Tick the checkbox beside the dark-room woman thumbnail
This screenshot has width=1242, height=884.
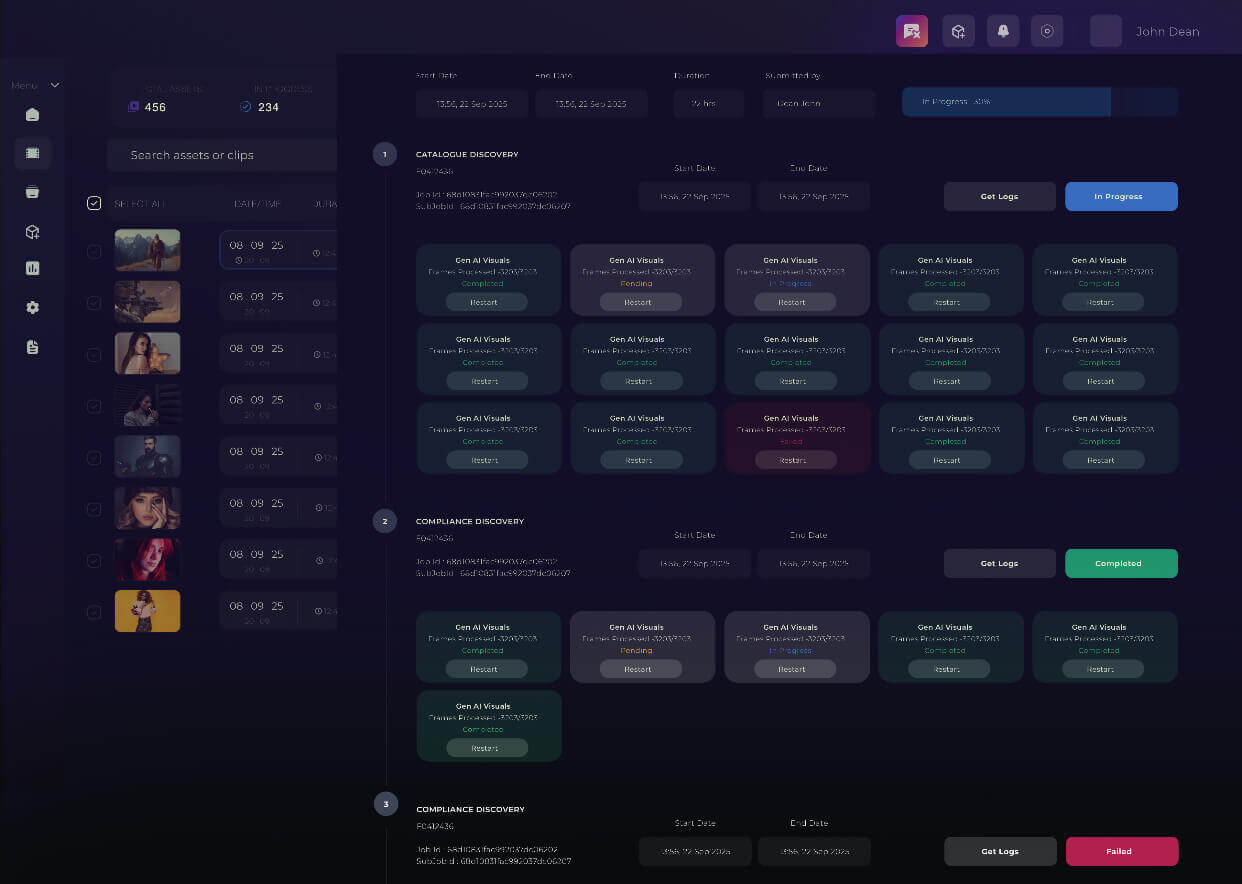click(x=94, y=406)
